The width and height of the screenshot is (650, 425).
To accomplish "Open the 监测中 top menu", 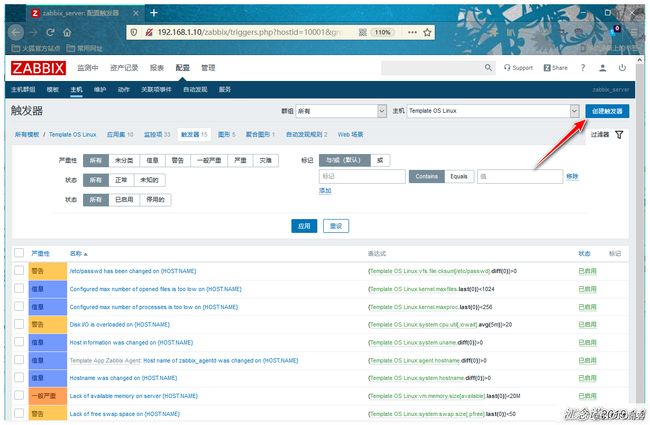I will pos(88,68).
